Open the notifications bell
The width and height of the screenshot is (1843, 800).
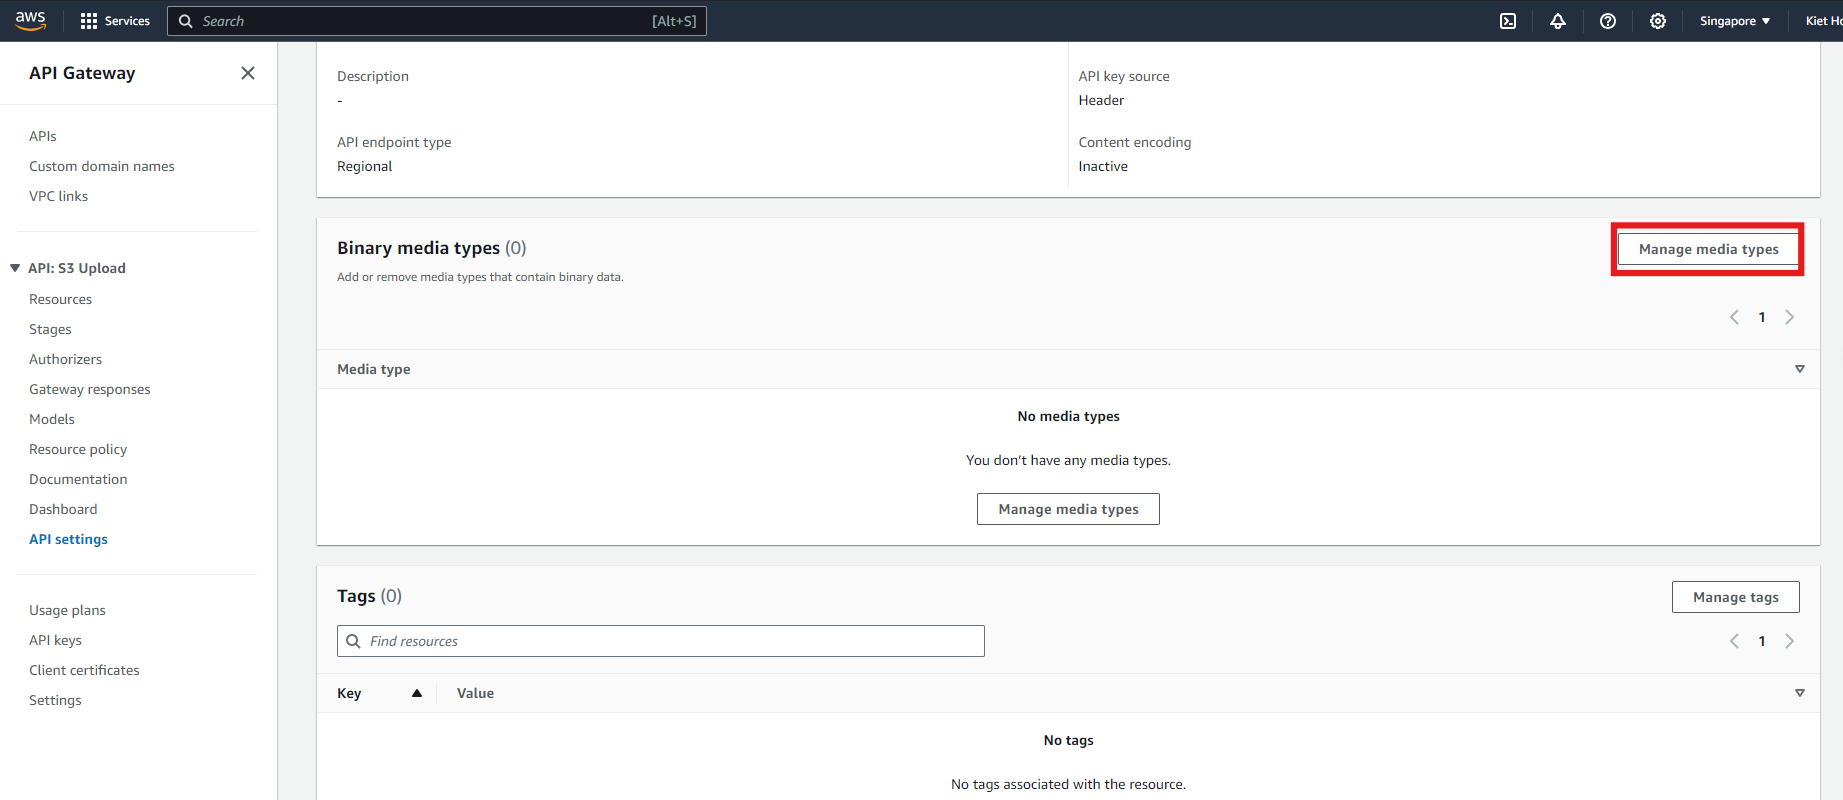point(1558,21)
